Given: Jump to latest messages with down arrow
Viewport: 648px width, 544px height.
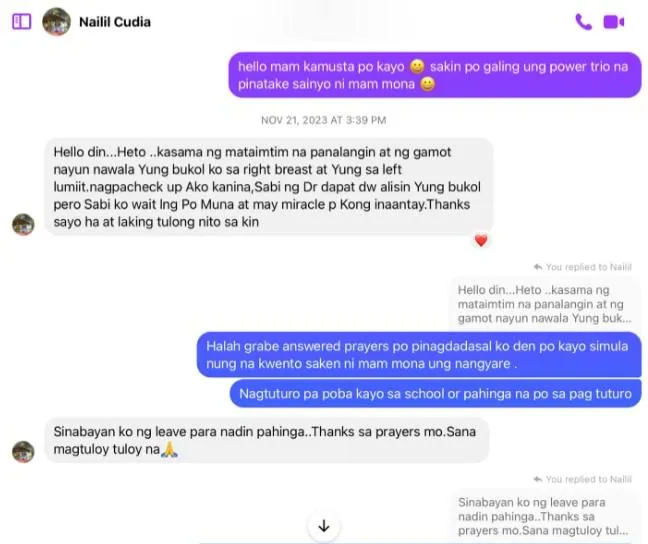Looking at the screenshot, I should click(324, 526).
